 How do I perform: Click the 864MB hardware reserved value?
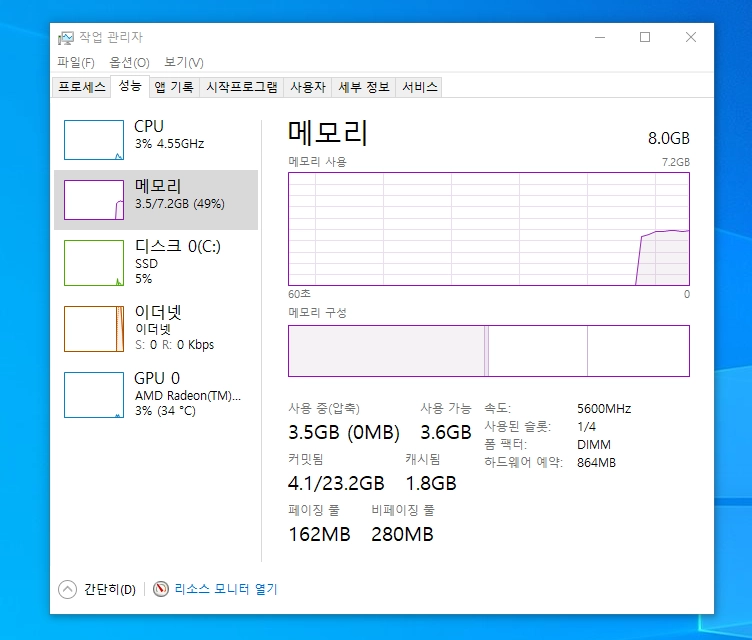pos(596,462)
